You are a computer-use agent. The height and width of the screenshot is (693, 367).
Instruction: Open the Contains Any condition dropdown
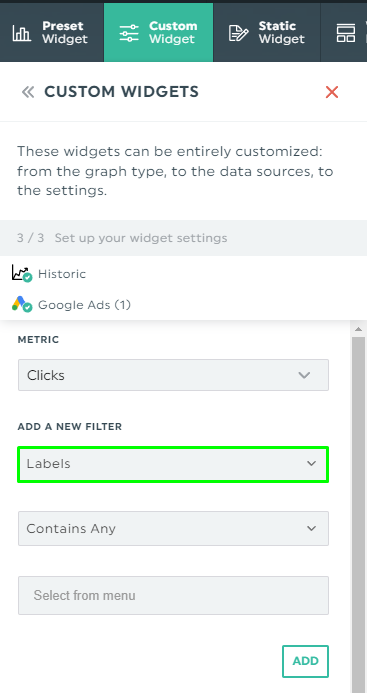[173, 528]
